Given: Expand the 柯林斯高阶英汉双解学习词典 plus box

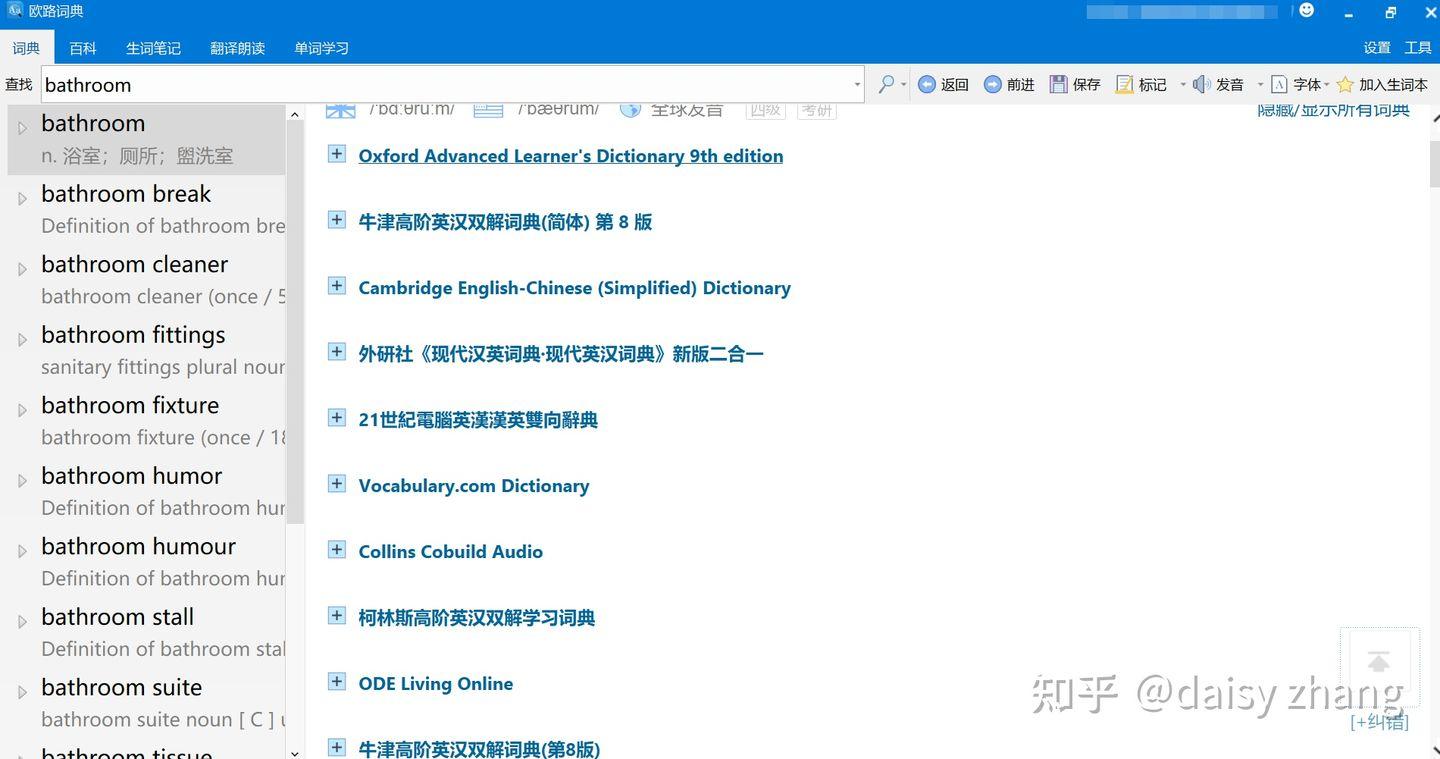Looking at the screenshot, I should tap(337, 616).
